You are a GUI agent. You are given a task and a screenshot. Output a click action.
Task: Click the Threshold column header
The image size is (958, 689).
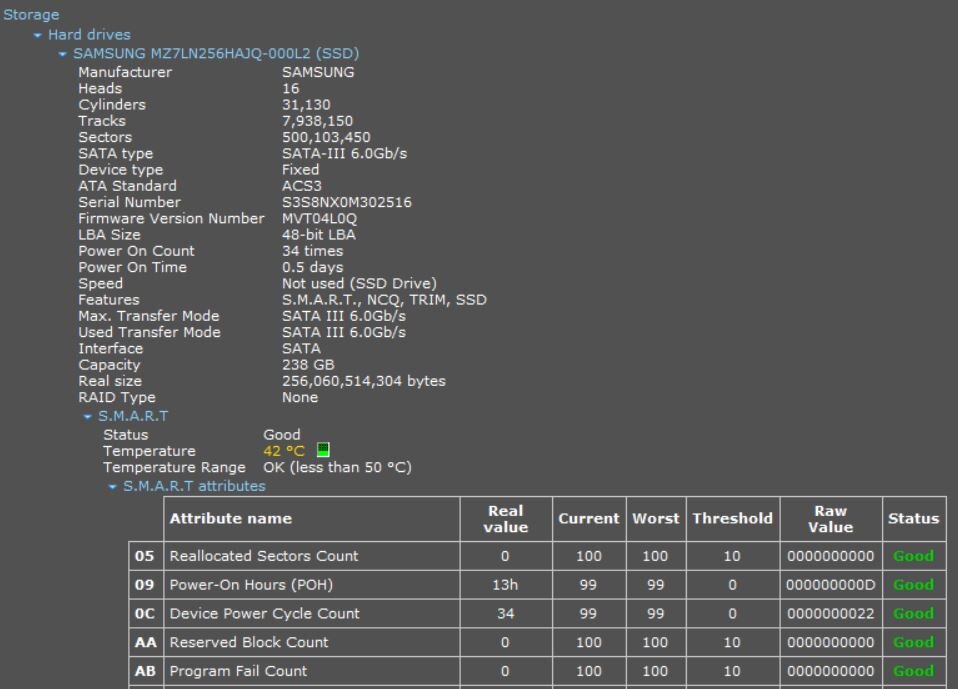[733, 519]
